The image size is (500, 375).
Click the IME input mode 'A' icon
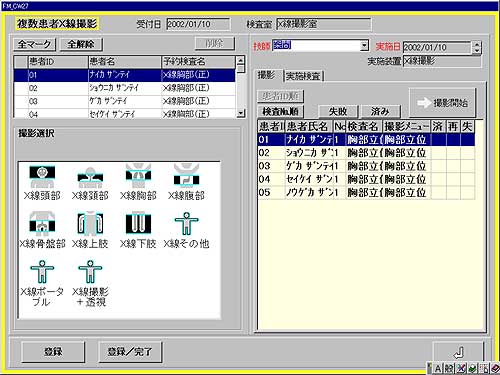(x=438, y=368)
